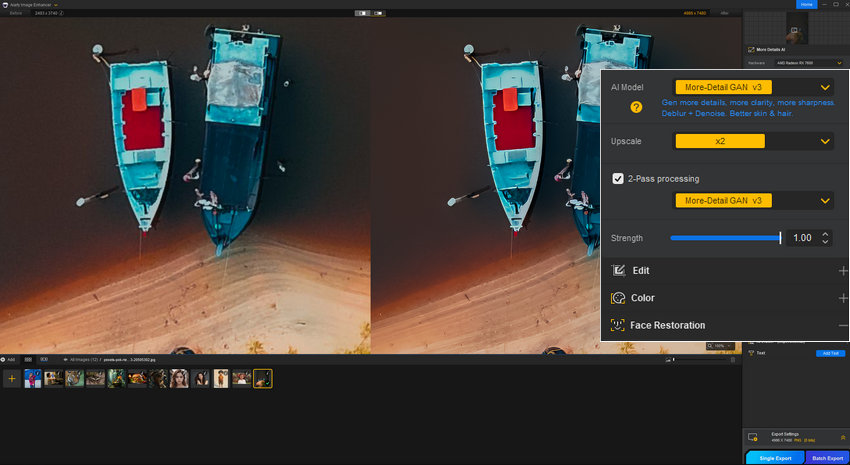The height and width of the screenshot is (465, 850).
Task: Click the delete trash icon
Action: (733, 359)
